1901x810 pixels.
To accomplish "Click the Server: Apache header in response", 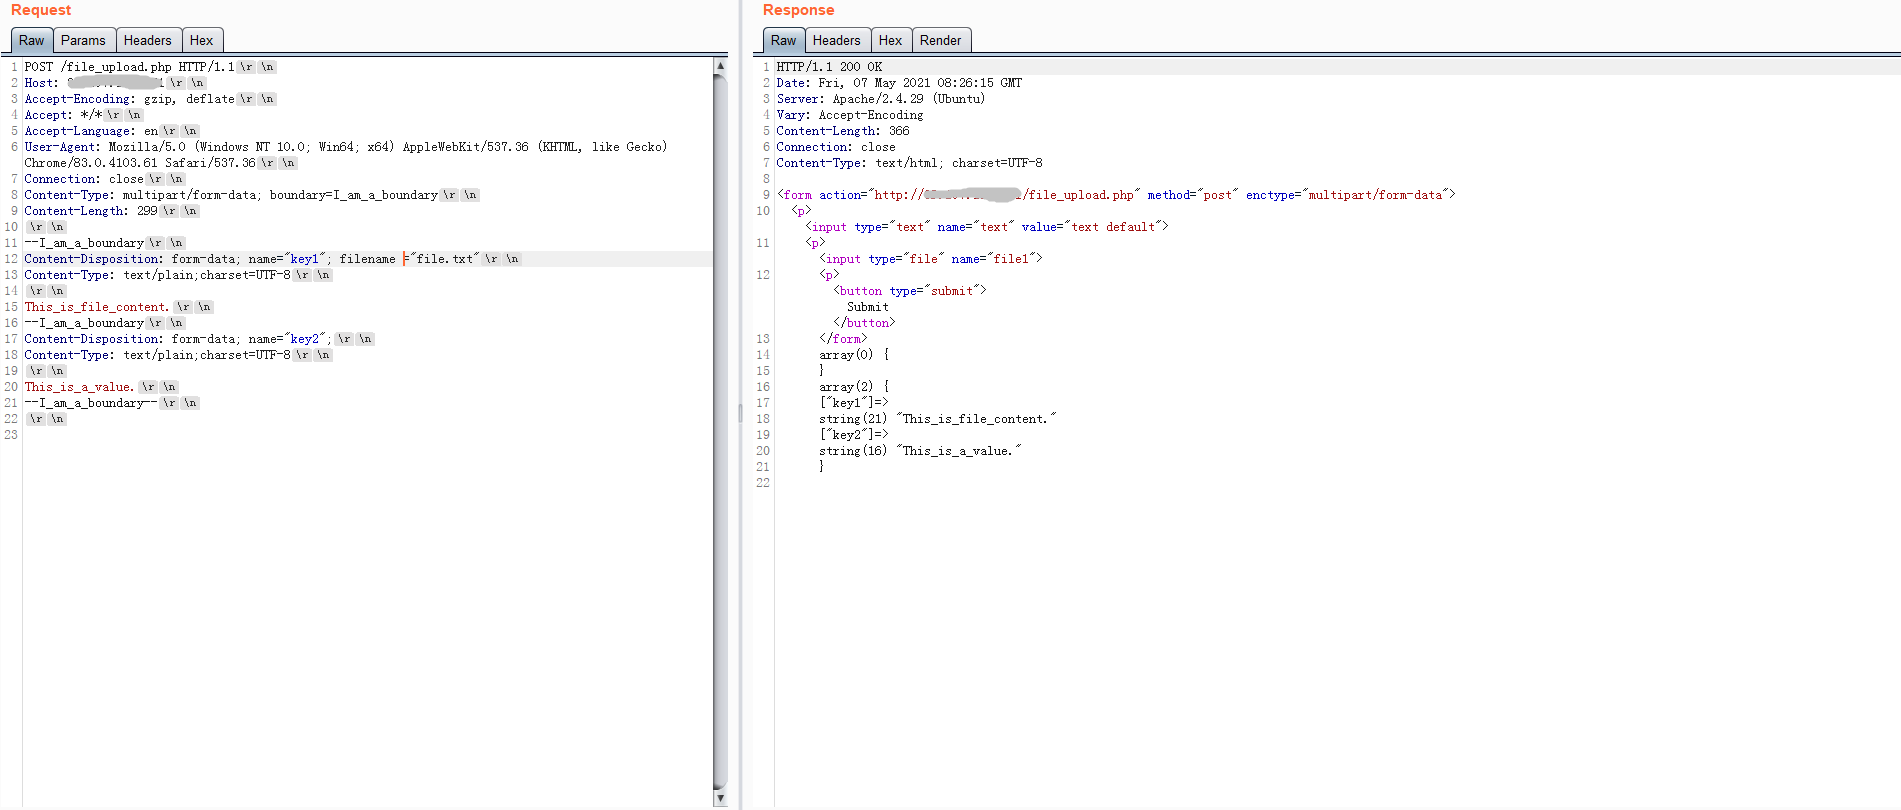I will click(x=880, y=99).
